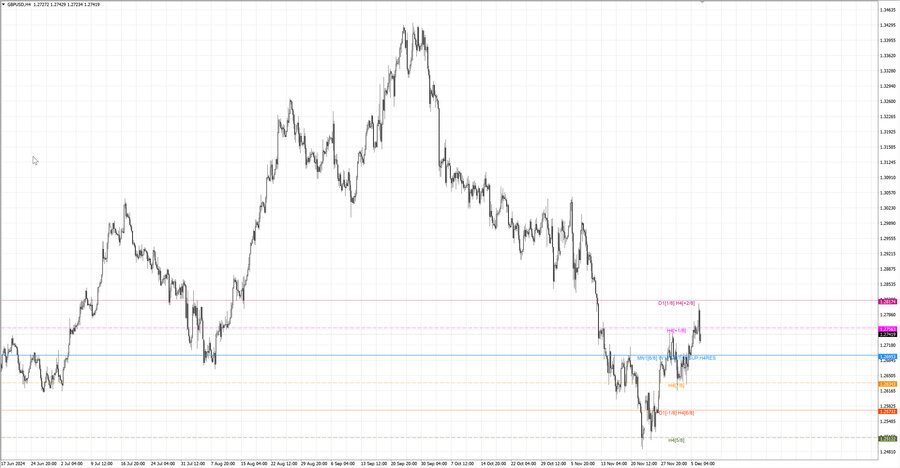Select the orange H4[7/8] level label

(x=676, y=385)
